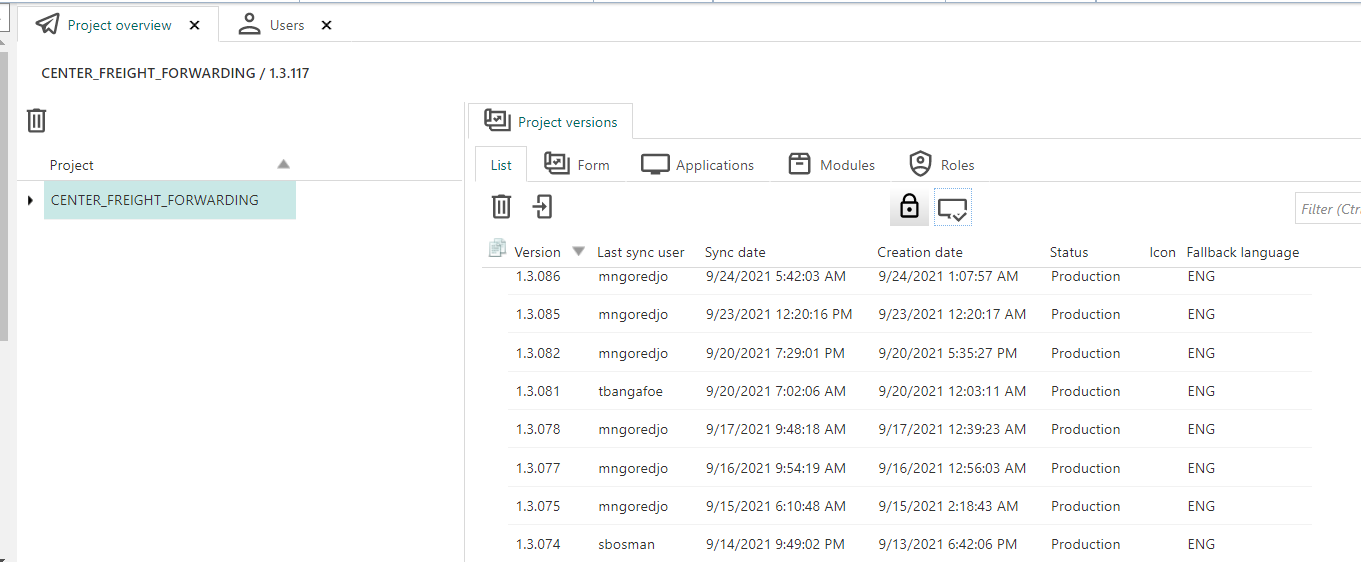
Task: Click the Project column header
Action: pos(72,165)
